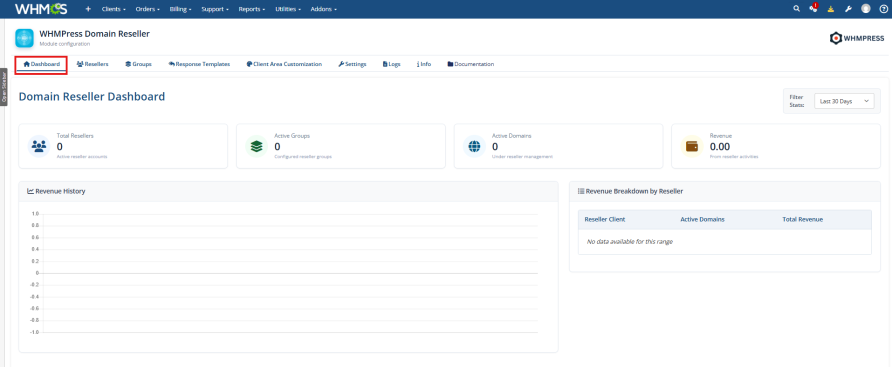892x367 pixels.
Task: Click the Total Revenue column header
Action: click(x=803, y=219)
